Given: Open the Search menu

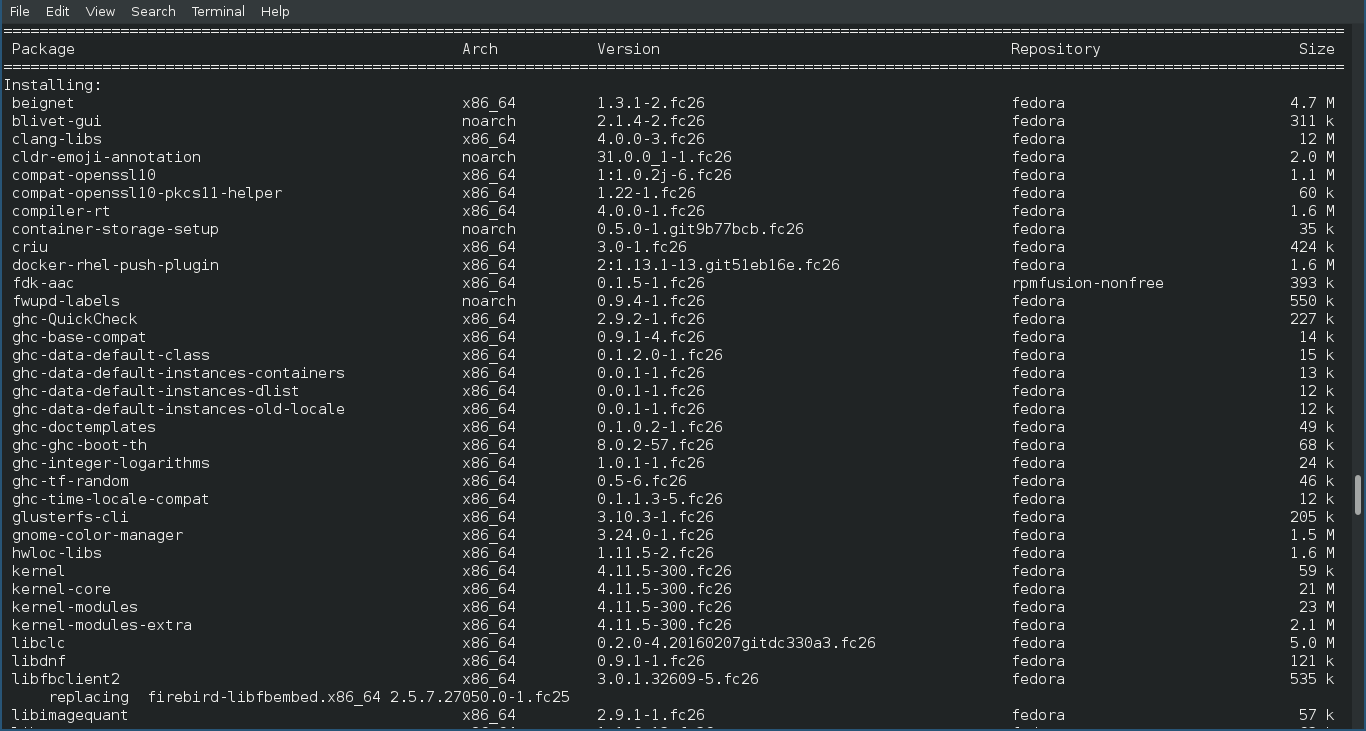Looking at the screenshot, I should pyautogui.click(x=153, y=11).
